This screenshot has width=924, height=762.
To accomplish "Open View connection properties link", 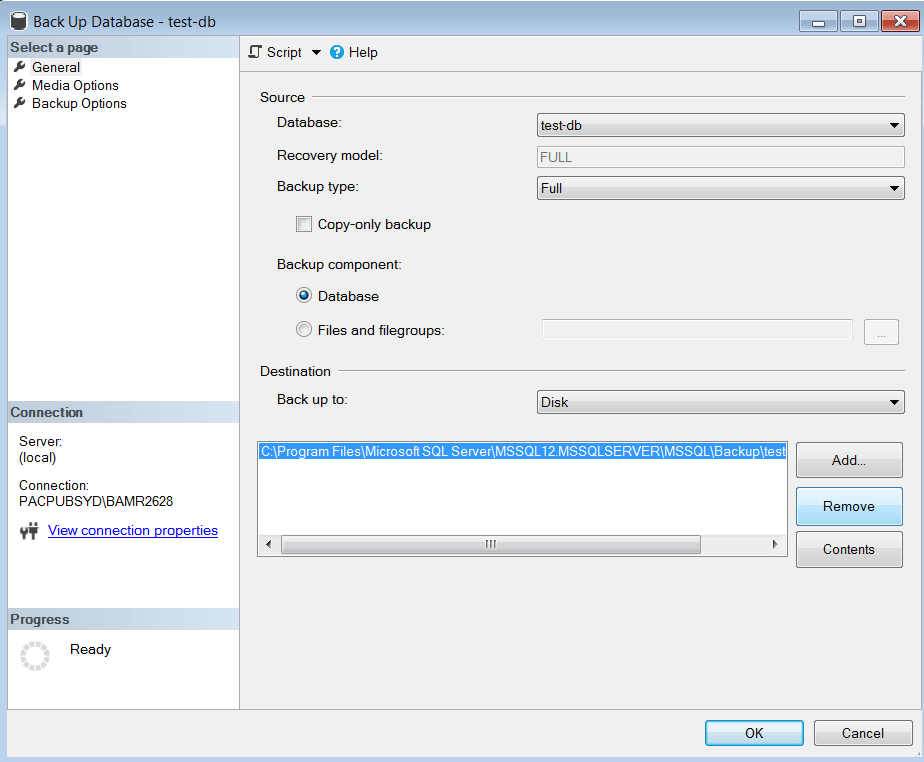I will [x=132, y=531].
